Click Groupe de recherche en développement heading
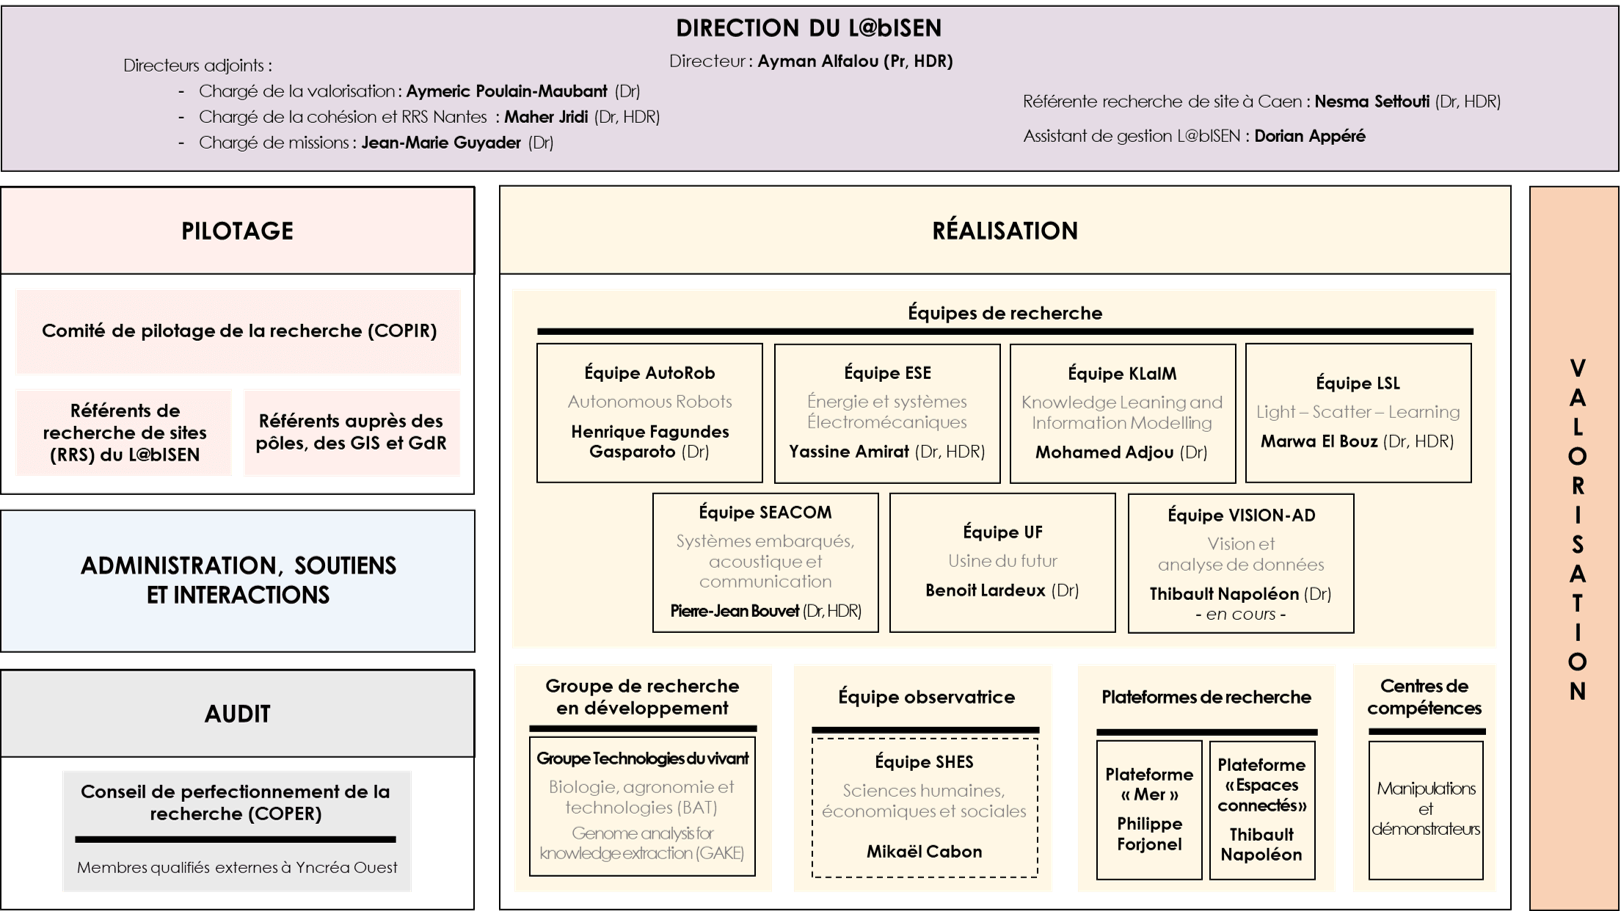1621x911 pixels. point(642,697)
